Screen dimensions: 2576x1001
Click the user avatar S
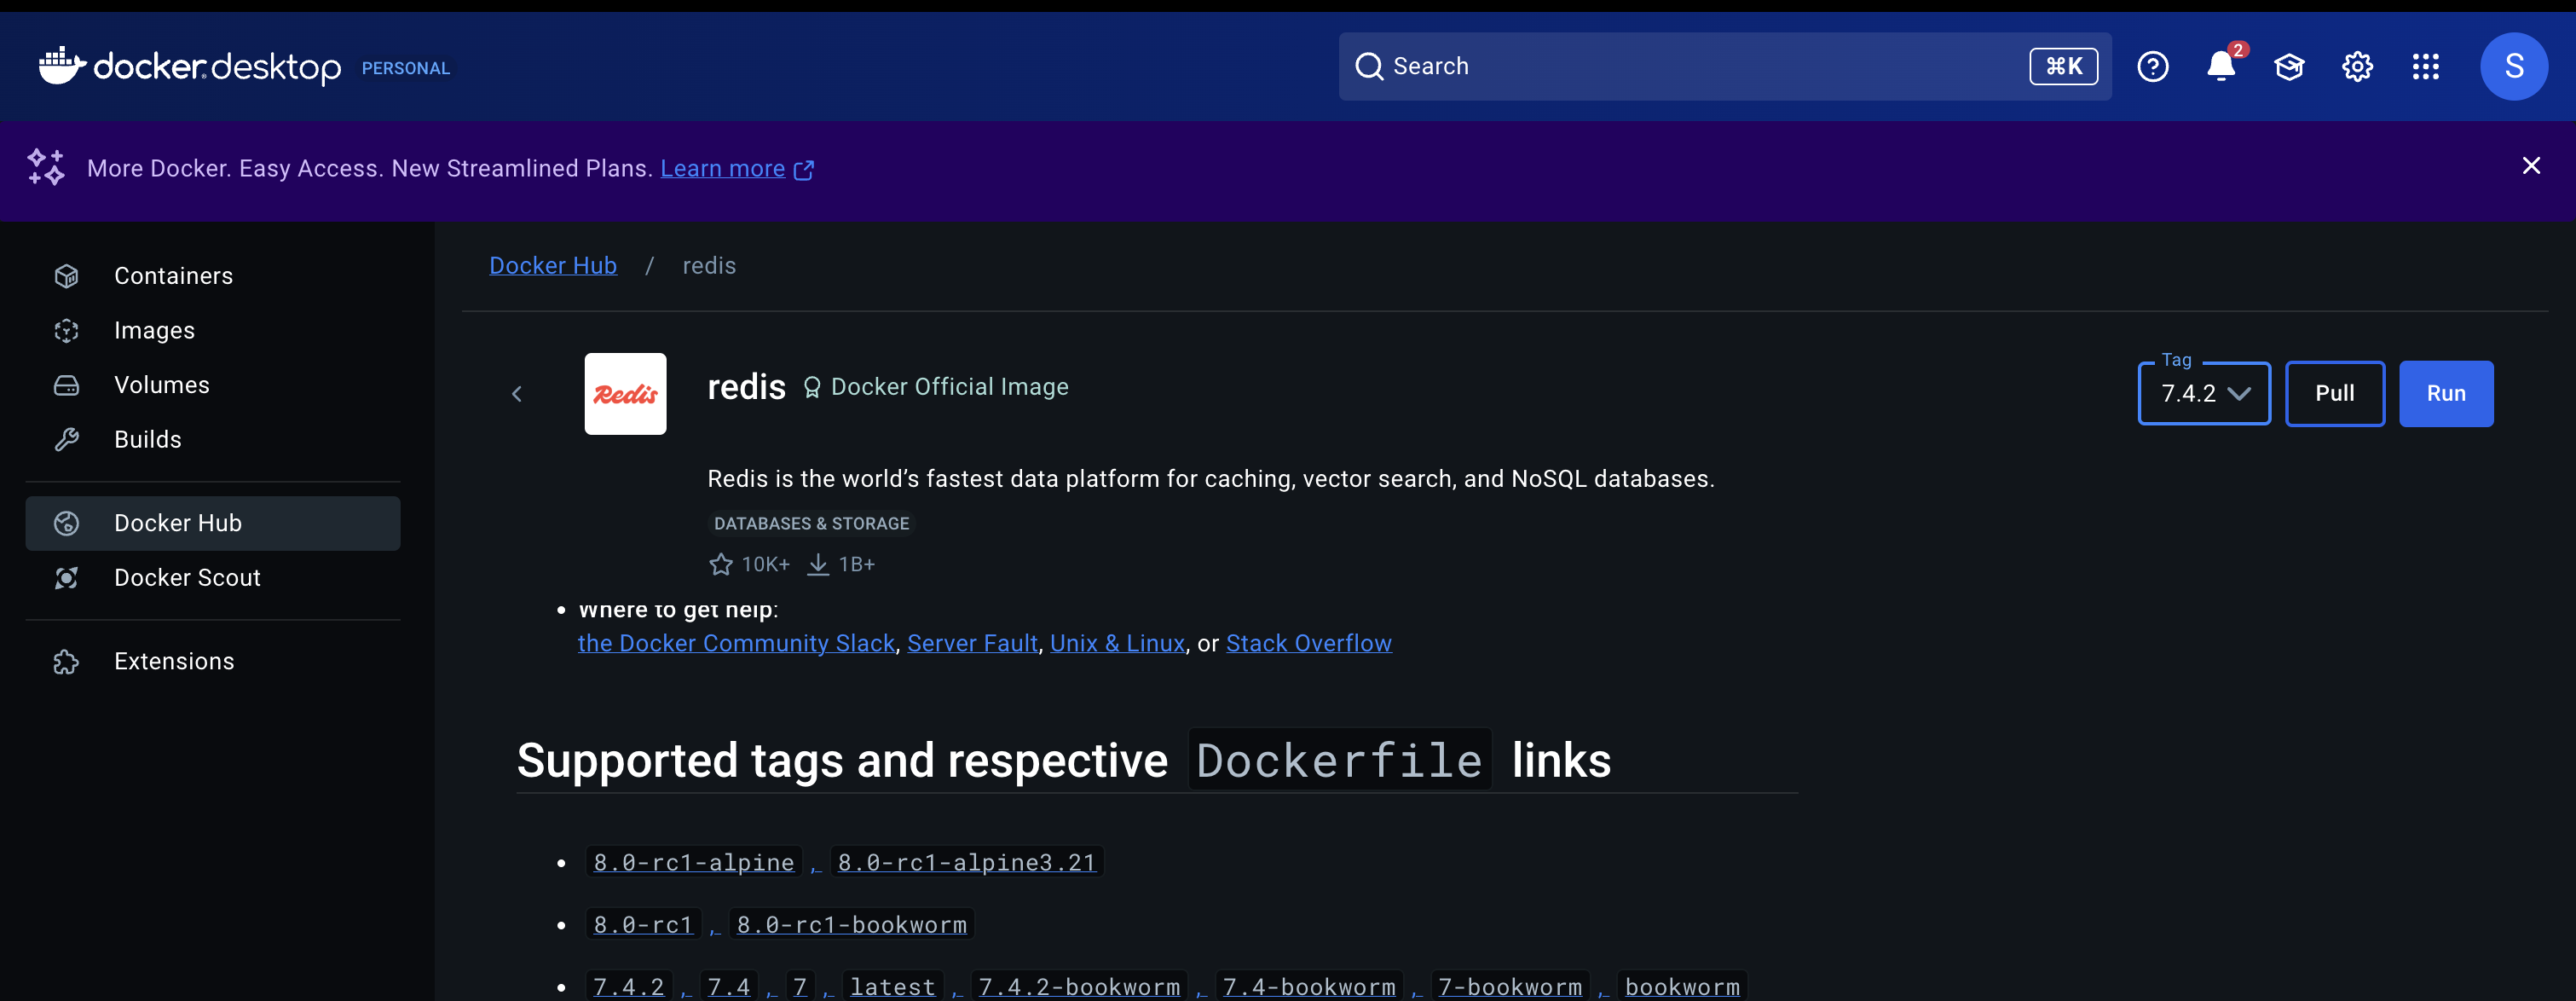pos(2513,67)
